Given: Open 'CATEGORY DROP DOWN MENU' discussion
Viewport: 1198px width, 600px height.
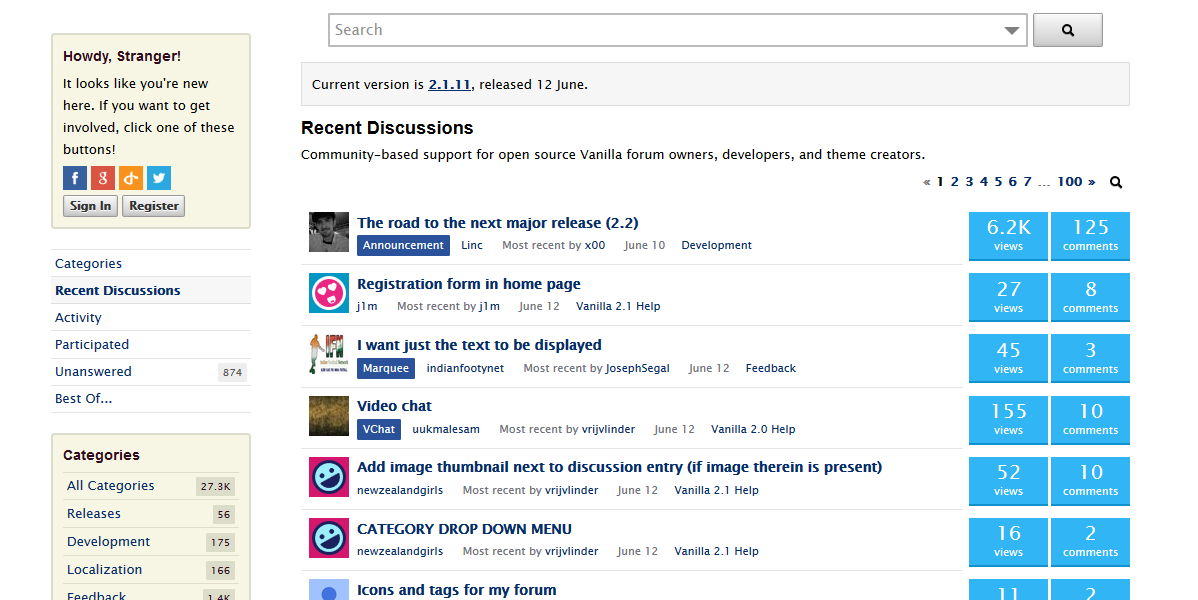Looking at the screenshot, I should pos(464,529).
